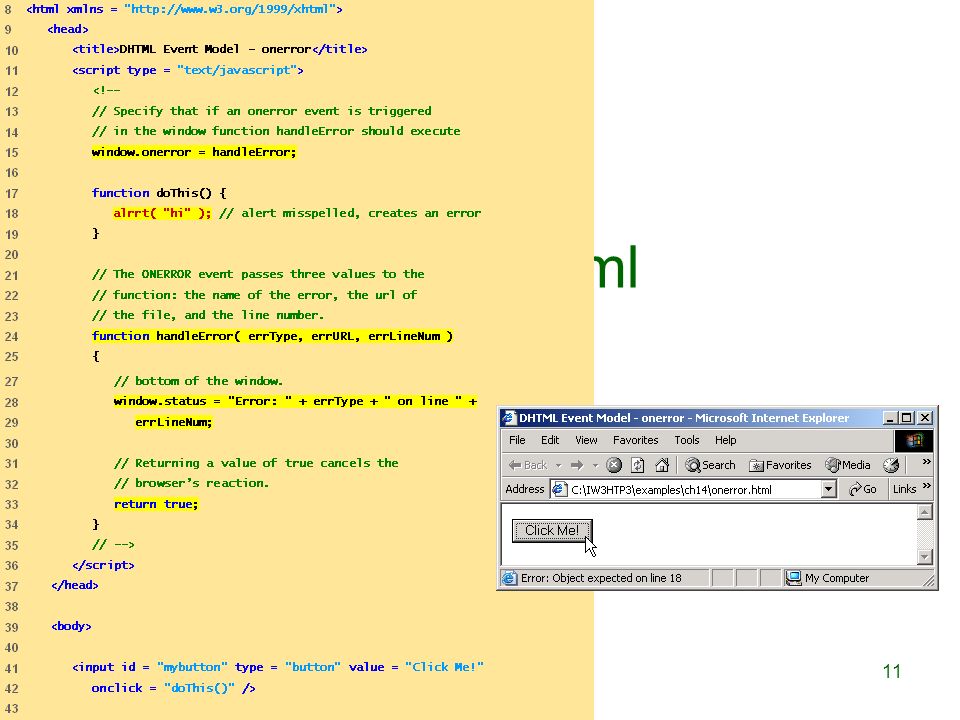The width and height of the screenshot is (960, 720).
Task: Open the File menu
Action: coord(517,440)
